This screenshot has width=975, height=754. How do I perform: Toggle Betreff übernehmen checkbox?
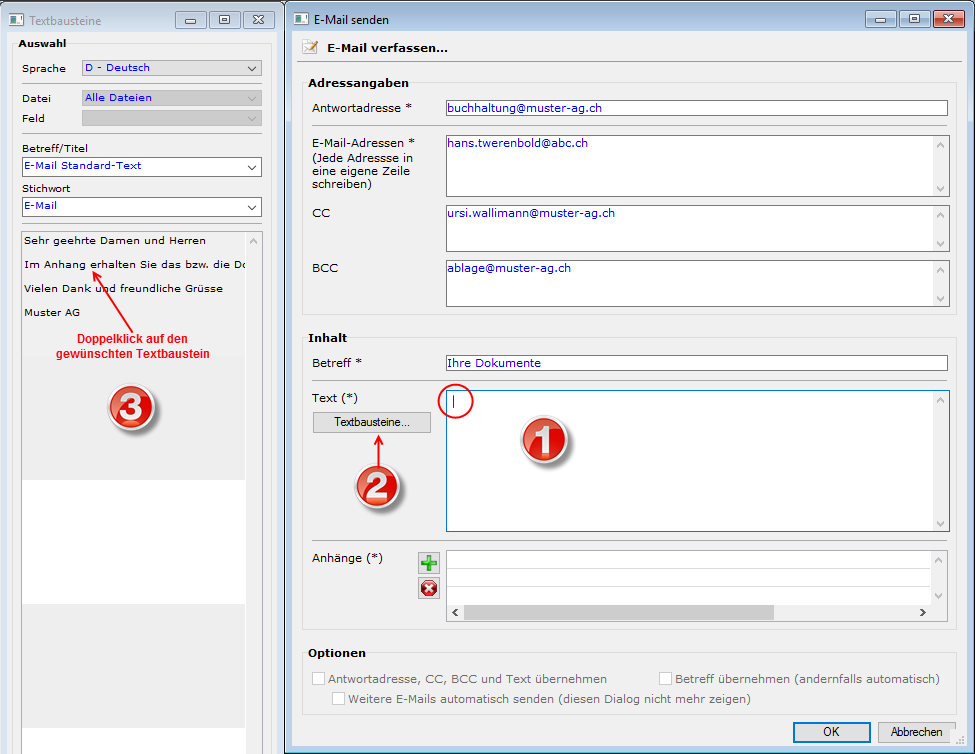pyautogui.click(x=665, y=679)
